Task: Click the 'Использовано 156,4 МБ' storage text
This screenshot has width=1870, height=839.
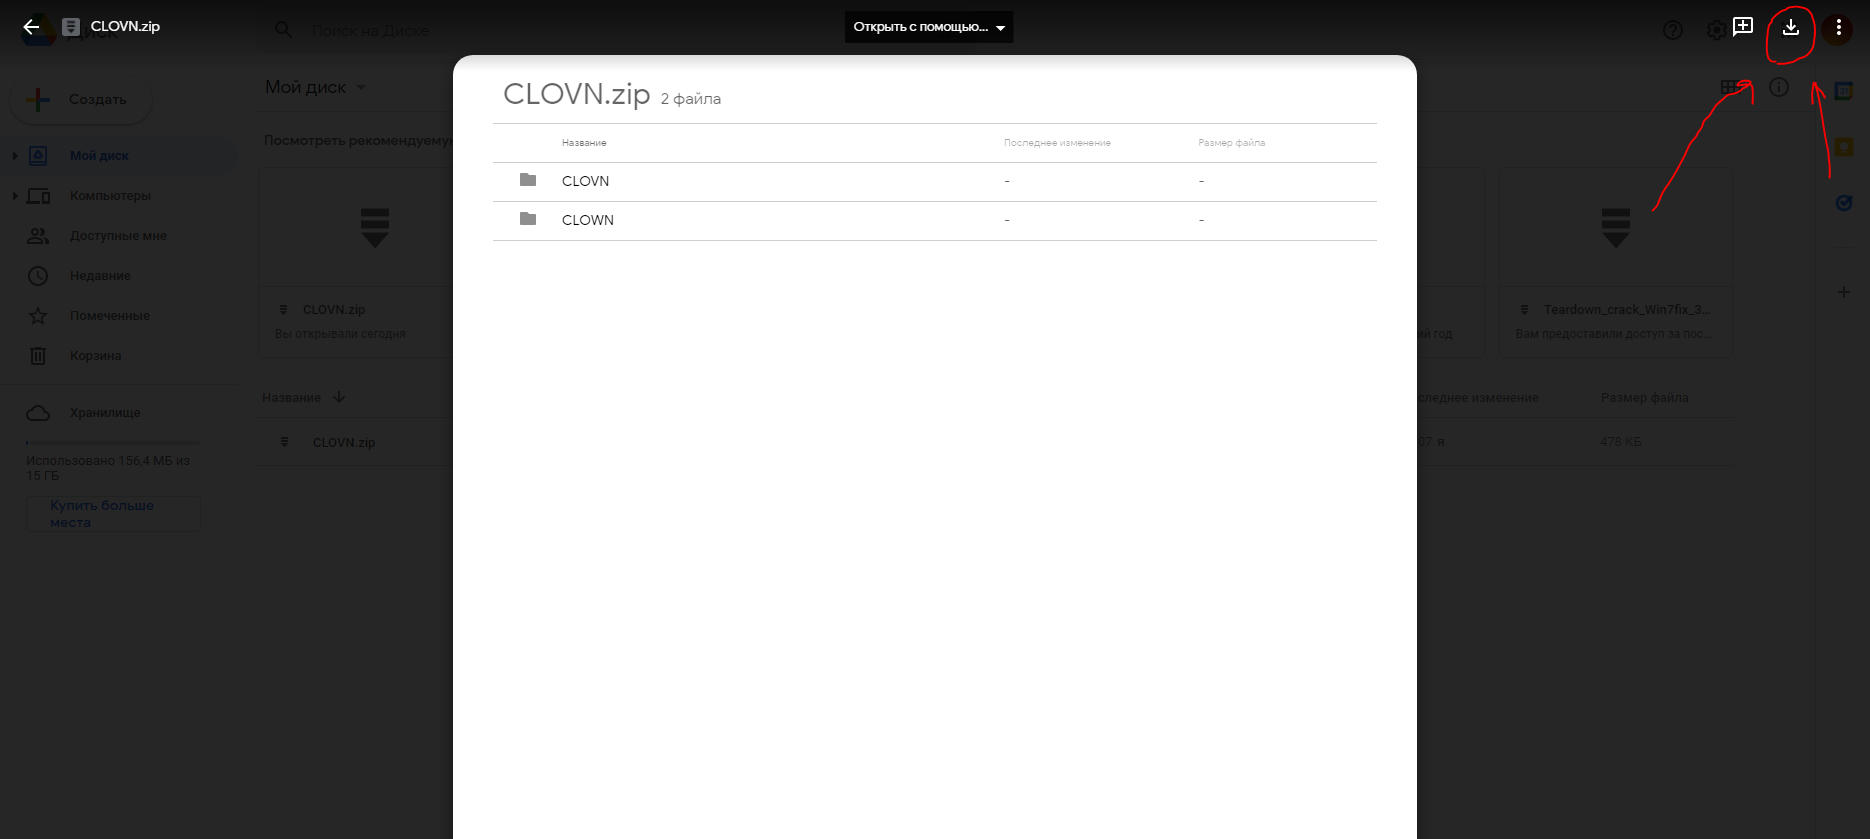Action: pyautogui.click(x=108, y=468)
